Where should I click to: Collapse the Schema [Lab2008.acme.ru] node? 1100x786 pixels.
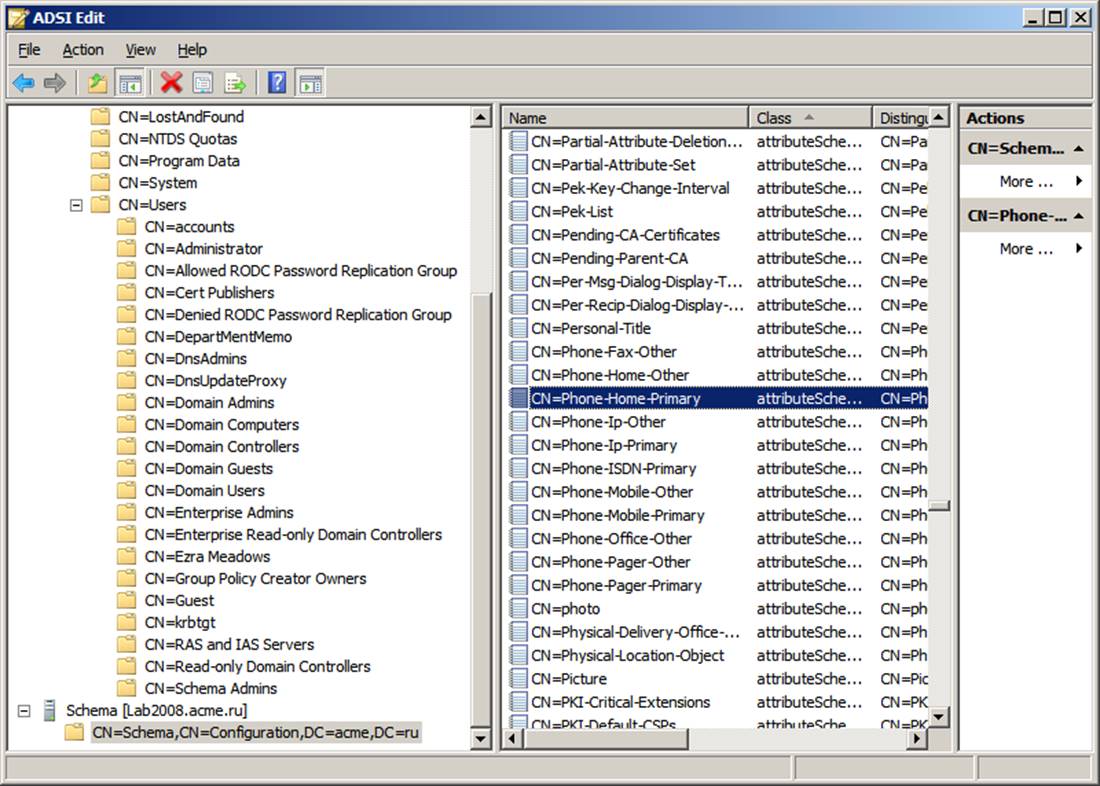click(x=24, y=711)
